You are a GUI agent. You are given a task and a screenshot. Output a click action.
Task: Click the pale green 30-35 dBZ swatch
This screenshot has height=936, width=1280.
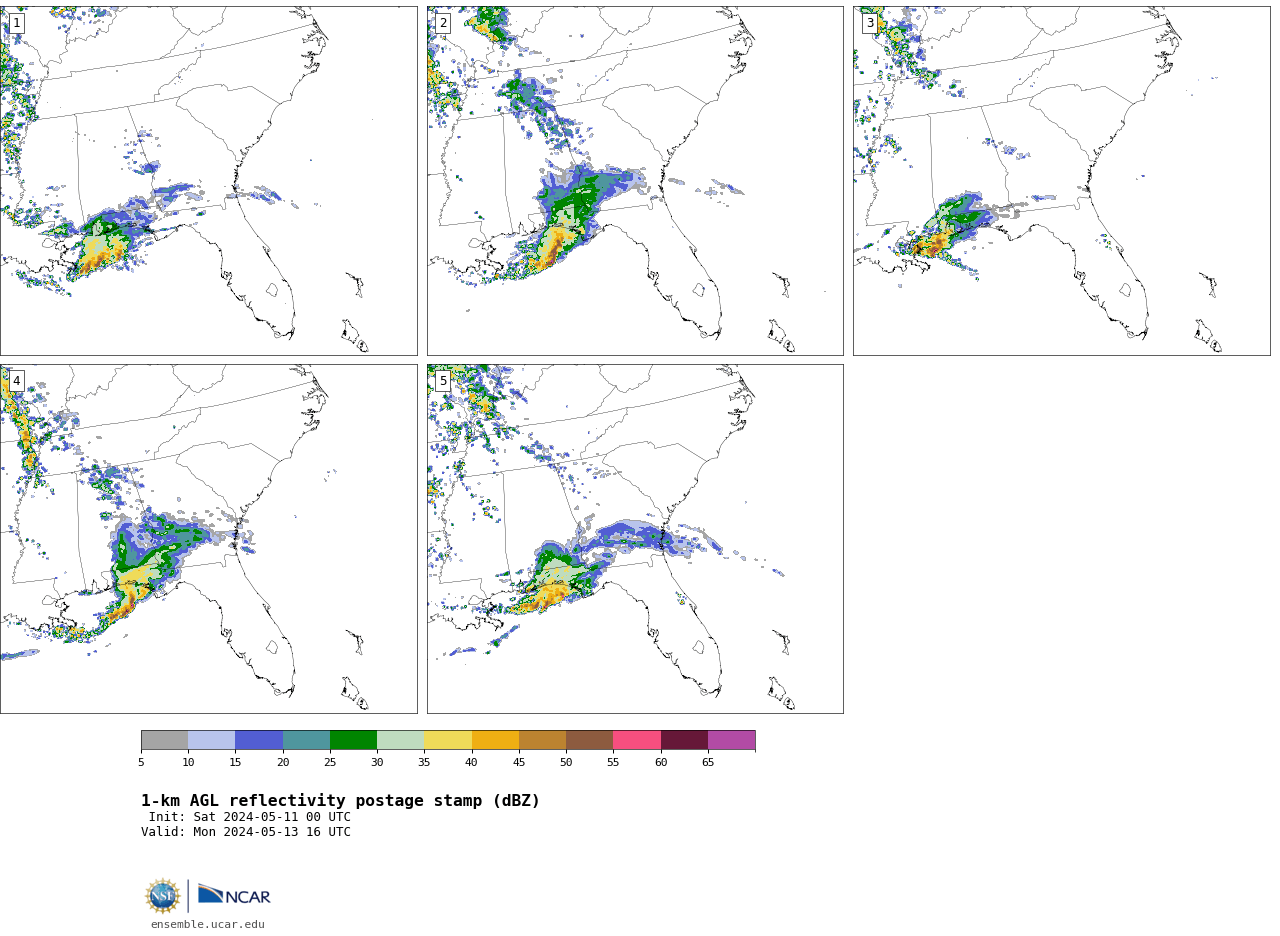click(x=400, y=740)
